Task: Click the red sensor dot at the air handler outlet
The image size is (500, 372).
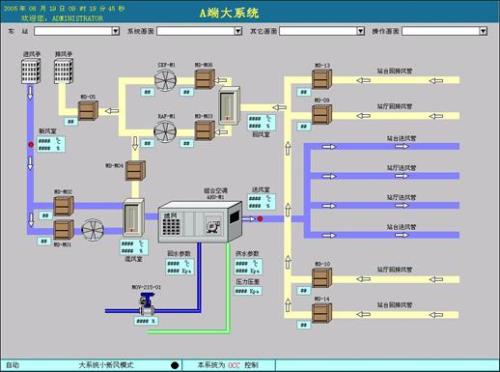Action: click(x=260, y=219)
